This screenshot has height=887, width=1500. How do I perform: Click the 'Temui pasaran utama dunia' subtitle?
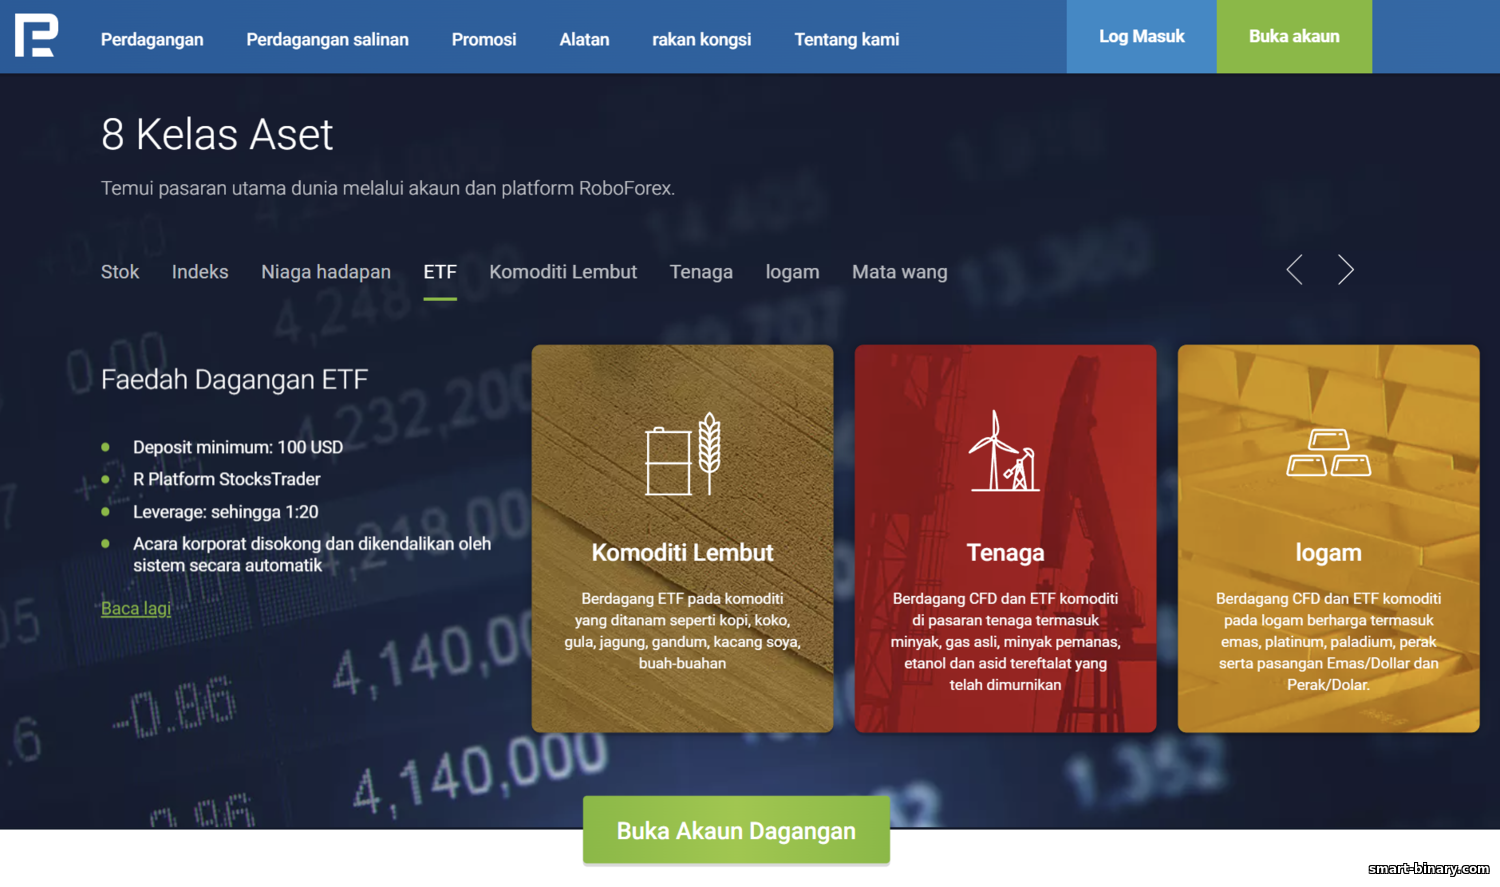pyautogui.click(x=388, y=188)
